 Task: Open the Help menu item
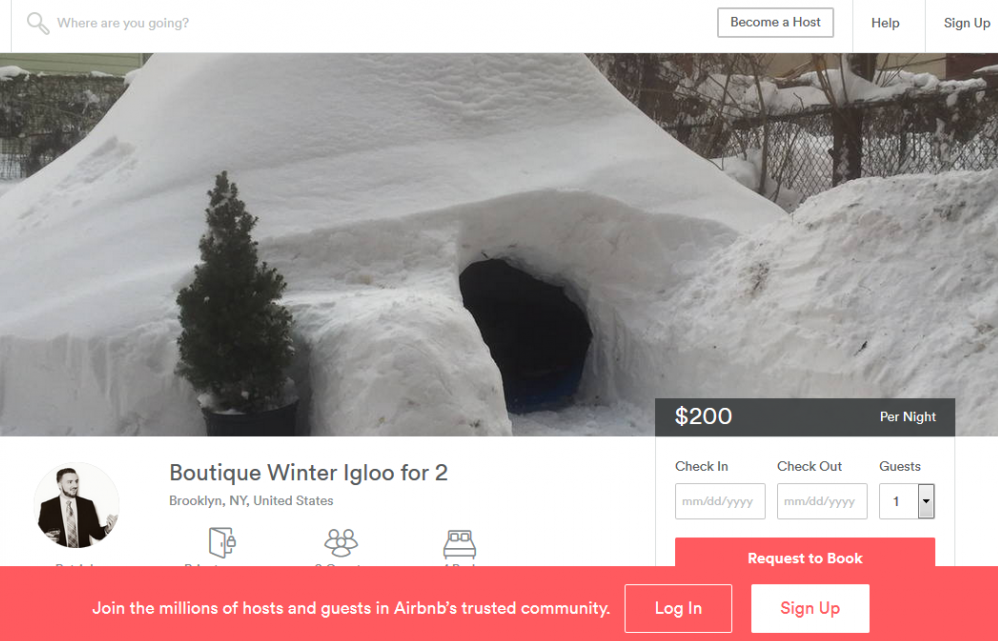885,23
